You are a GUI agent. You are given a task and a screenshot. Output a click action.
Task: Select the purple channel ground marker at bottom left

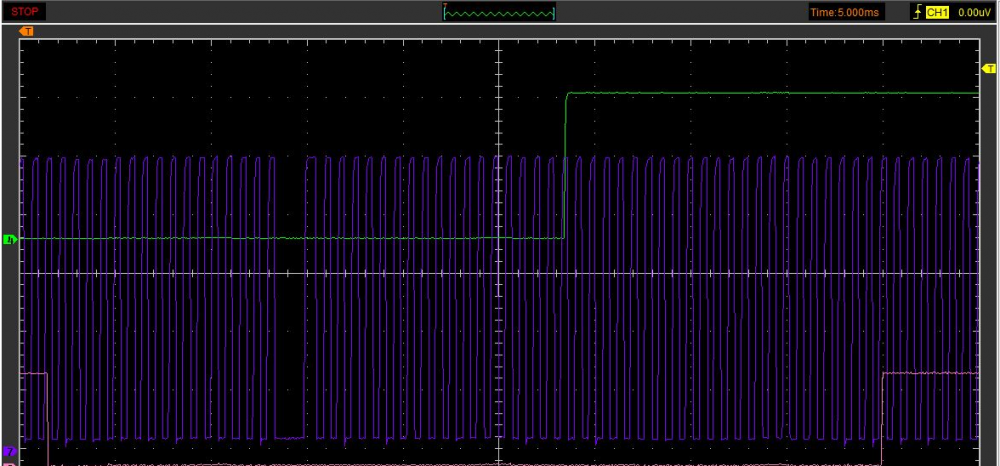[10, 451]
